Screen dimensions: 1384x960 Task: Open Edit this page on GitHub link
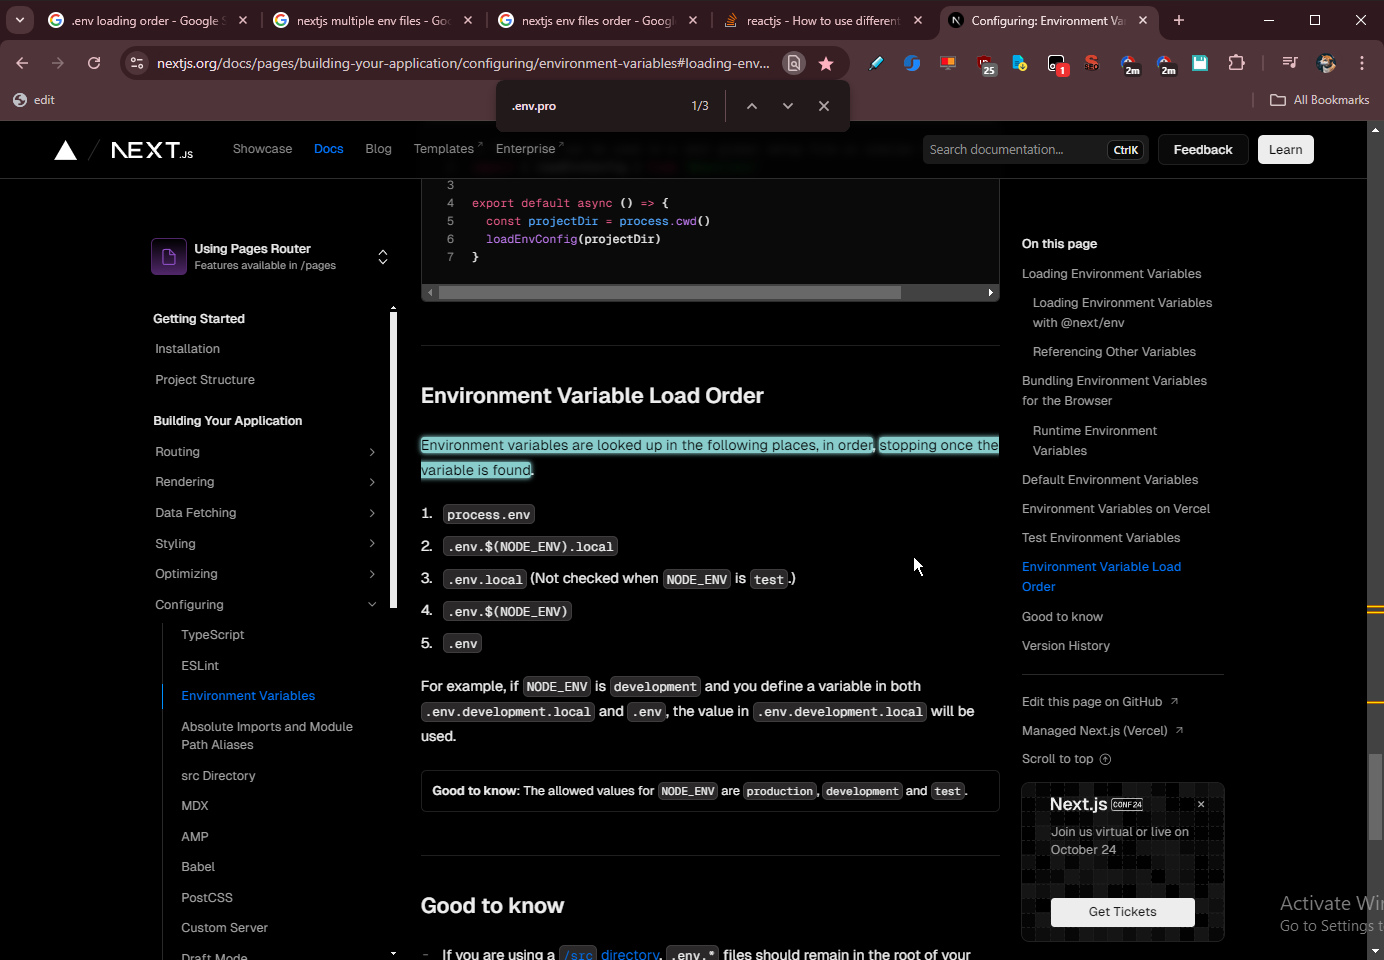pos(1092,702)
